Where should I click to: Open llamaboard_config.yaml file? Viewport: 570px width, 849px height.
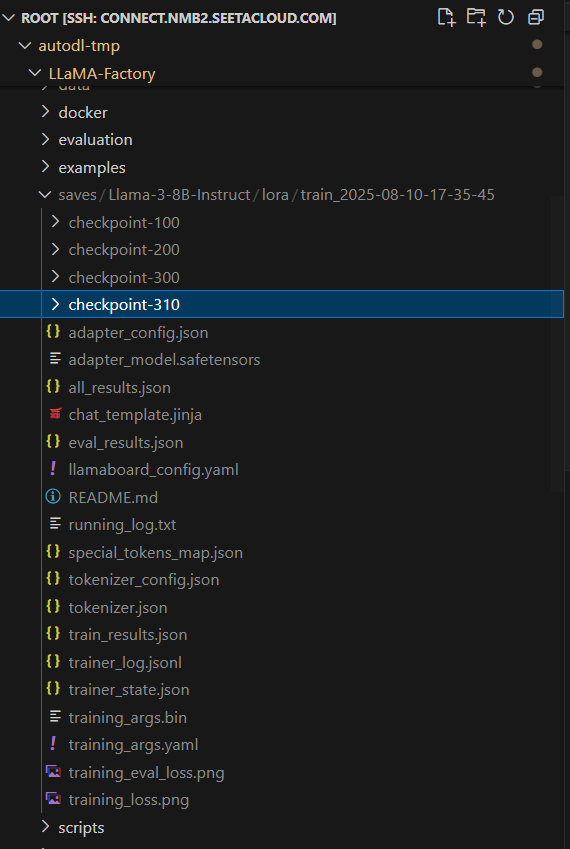[153, 470]
